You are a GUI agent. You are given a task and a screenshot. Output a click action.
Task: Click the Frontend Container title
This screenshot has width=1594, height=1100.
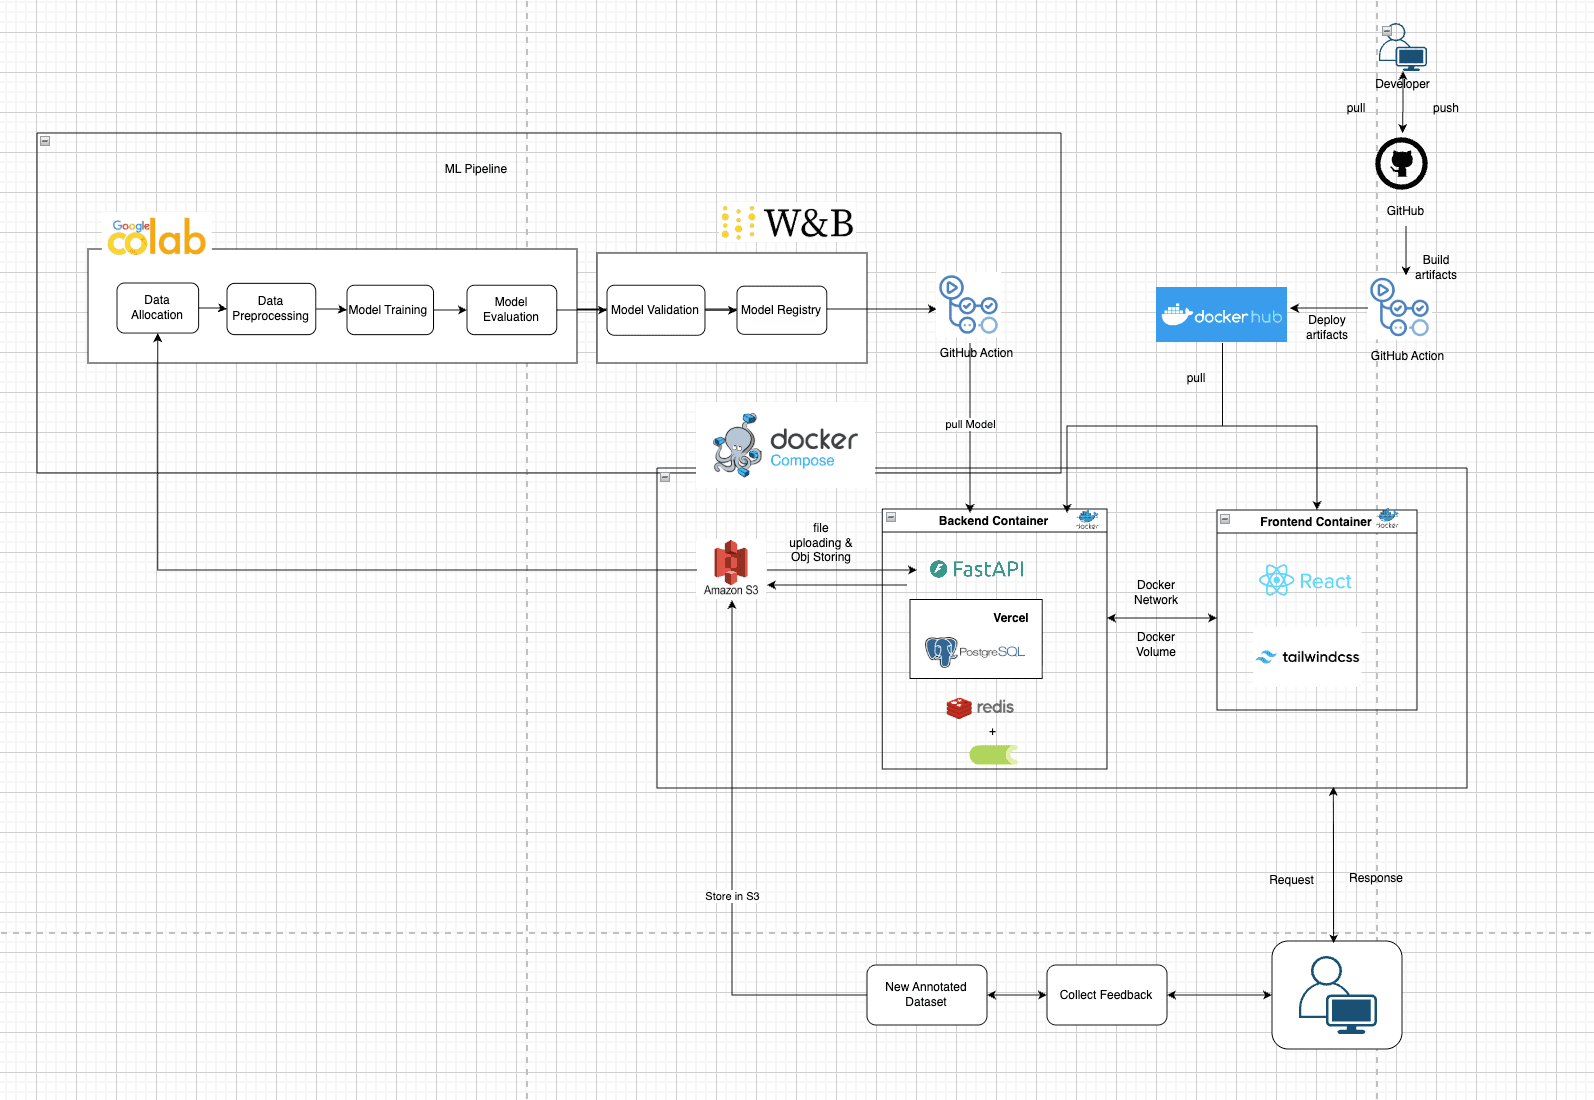(x=1316, y=522)
